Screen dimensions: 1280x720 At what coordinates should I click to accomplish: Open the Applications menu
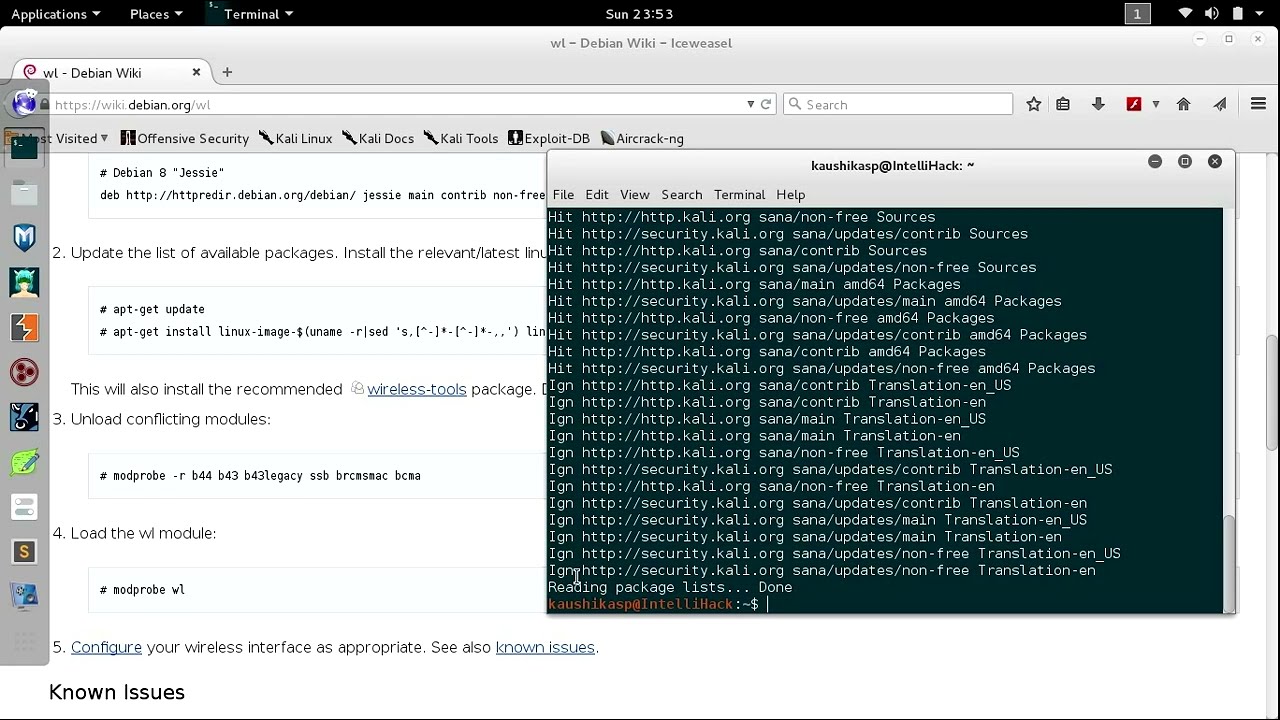[x=55, y=14]
